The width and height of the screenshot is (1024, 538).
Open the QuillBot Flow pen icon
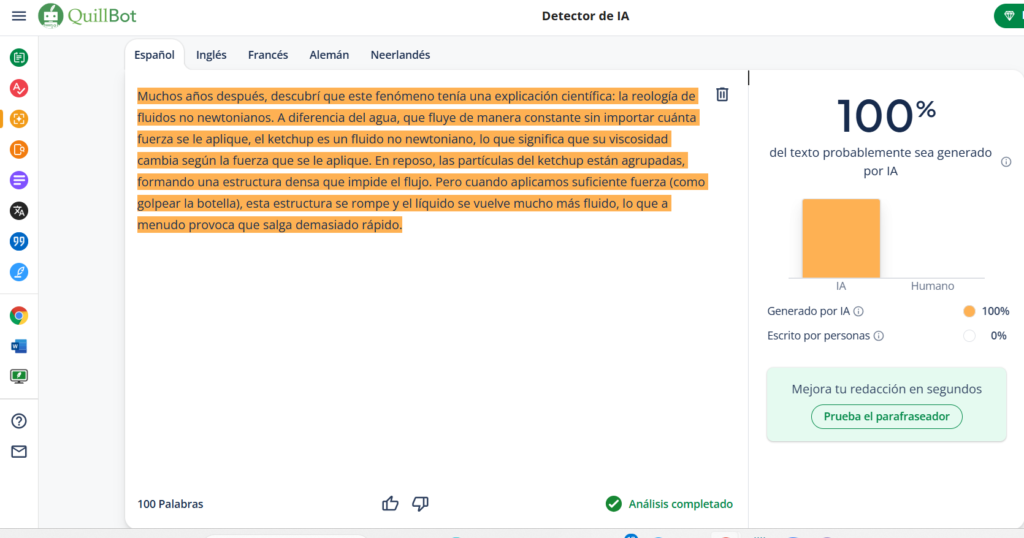point(19,272)
